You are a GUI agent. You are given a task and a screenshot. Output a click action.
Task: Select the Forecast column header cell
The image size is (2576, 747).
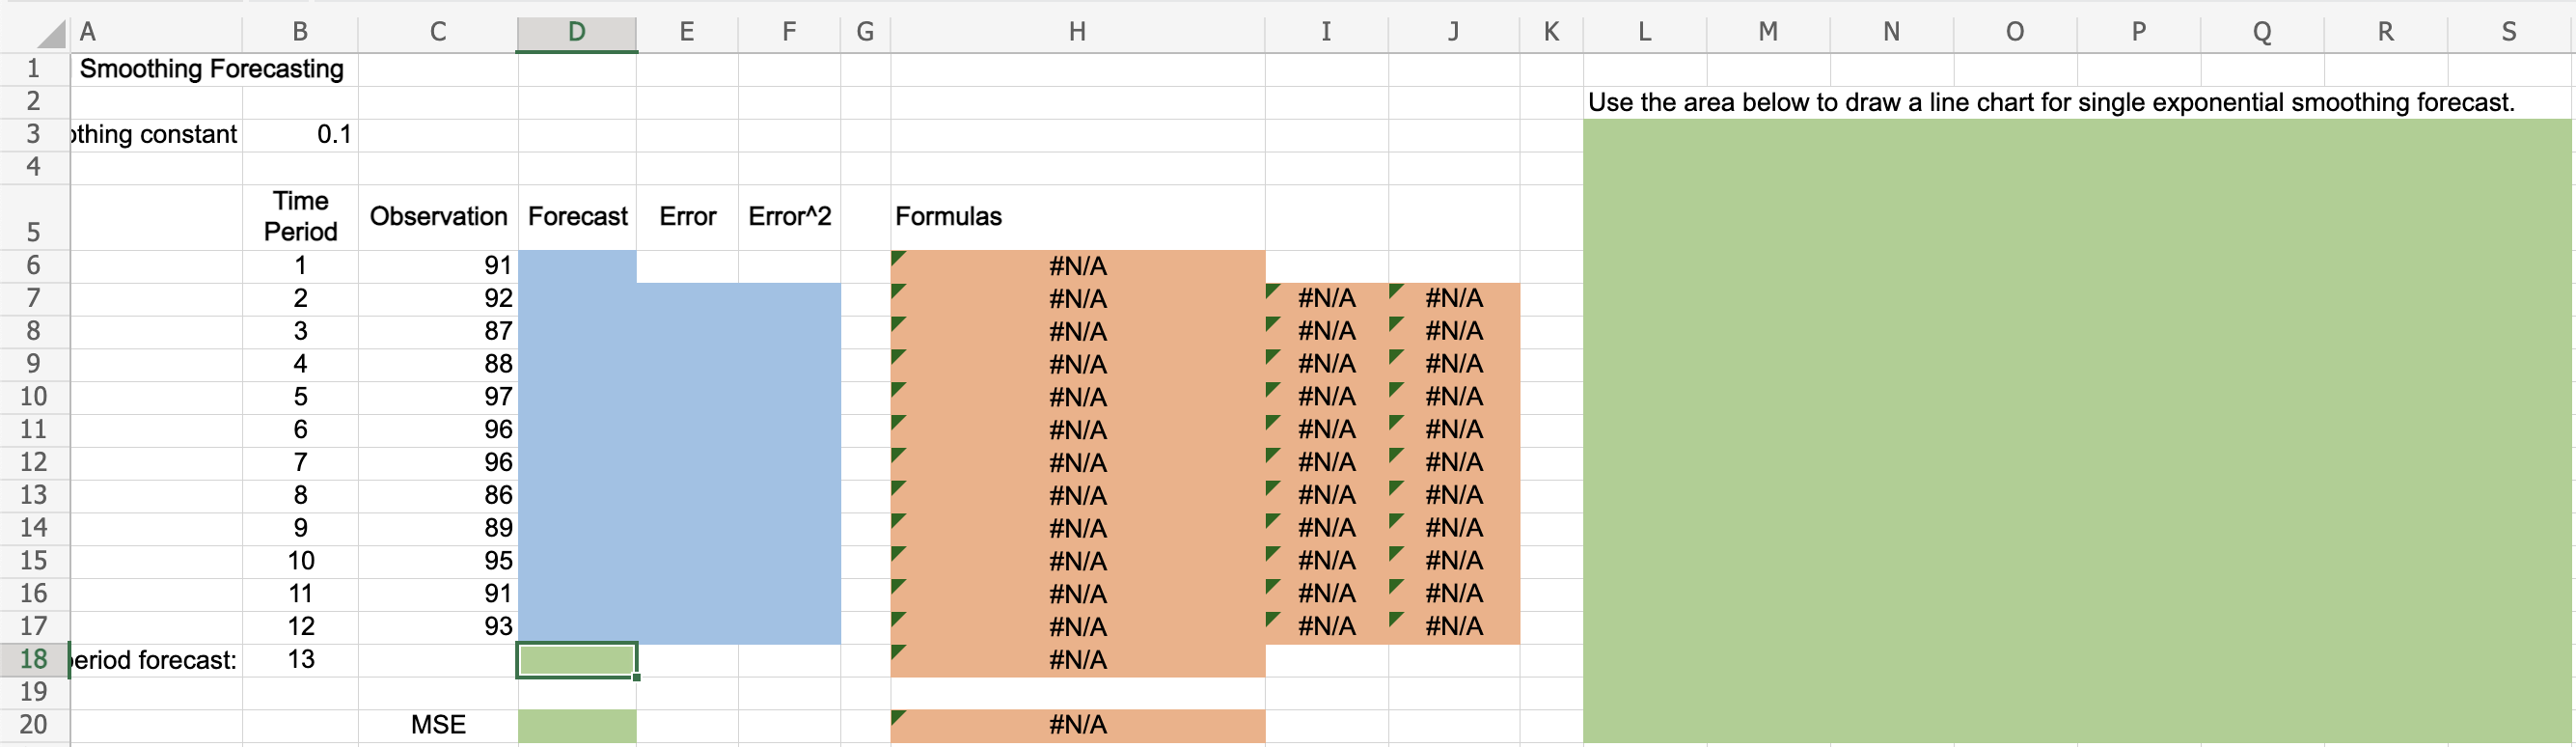pos(576,216)
